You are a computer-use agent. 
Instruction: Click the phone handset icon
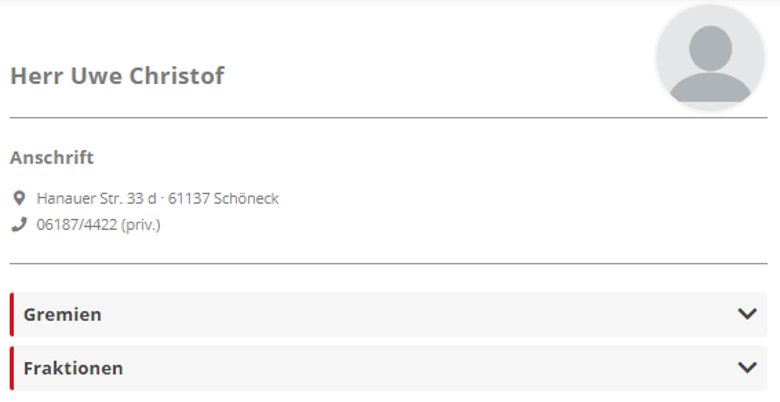(x=19, y=225)
